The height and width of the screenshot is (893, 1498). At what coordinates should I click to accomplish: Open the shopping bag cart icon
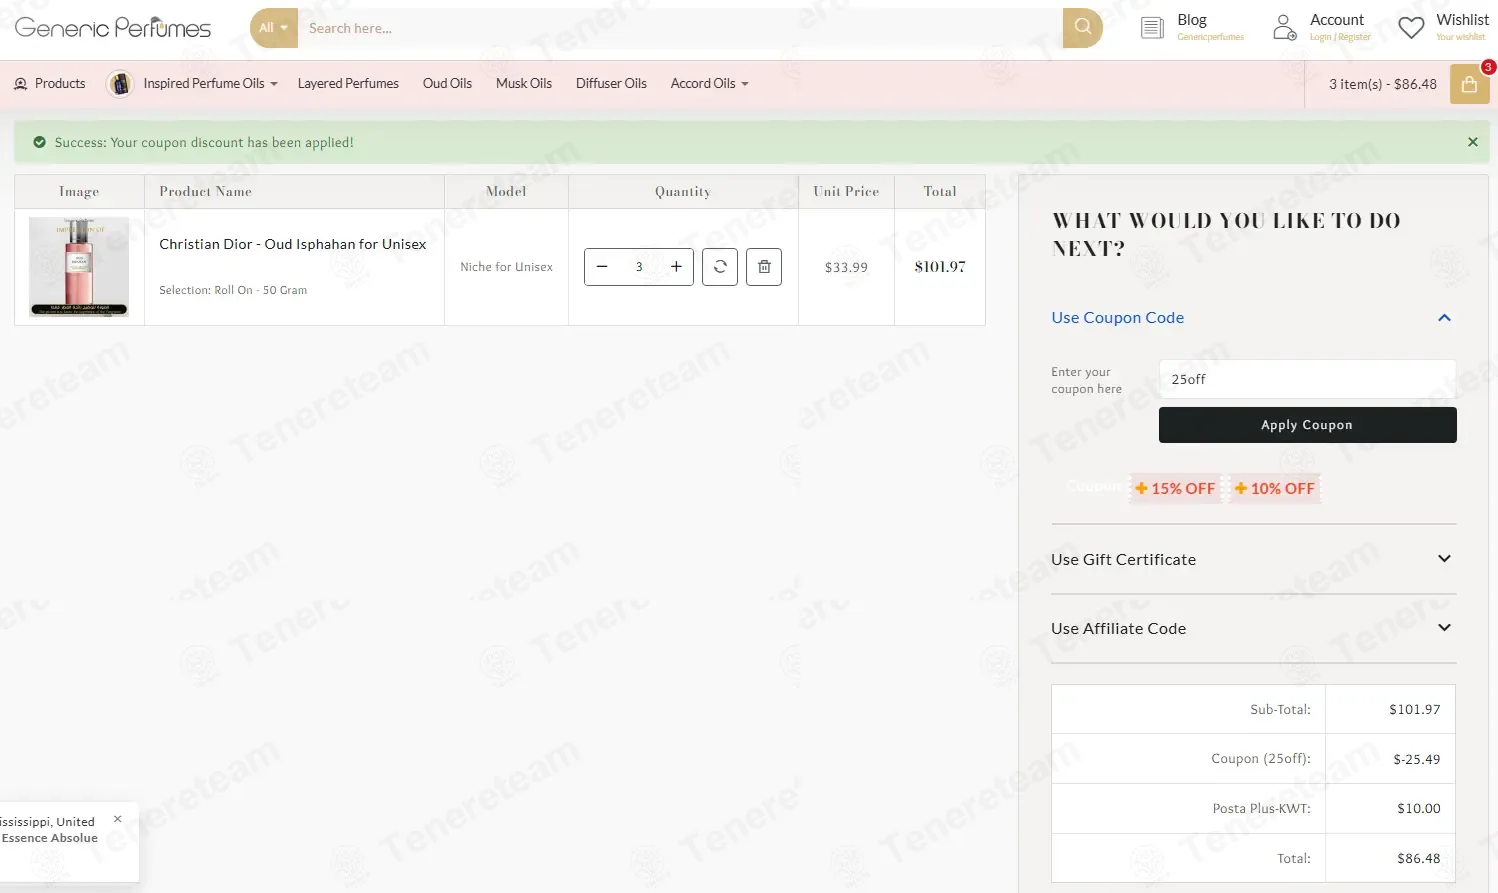1469,85
